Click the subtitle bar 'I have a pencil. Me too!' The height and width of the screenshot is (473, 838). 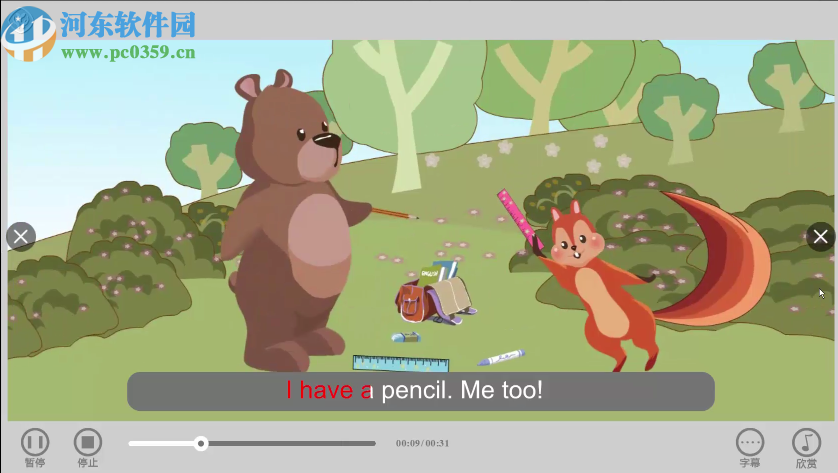click(421, 391)
